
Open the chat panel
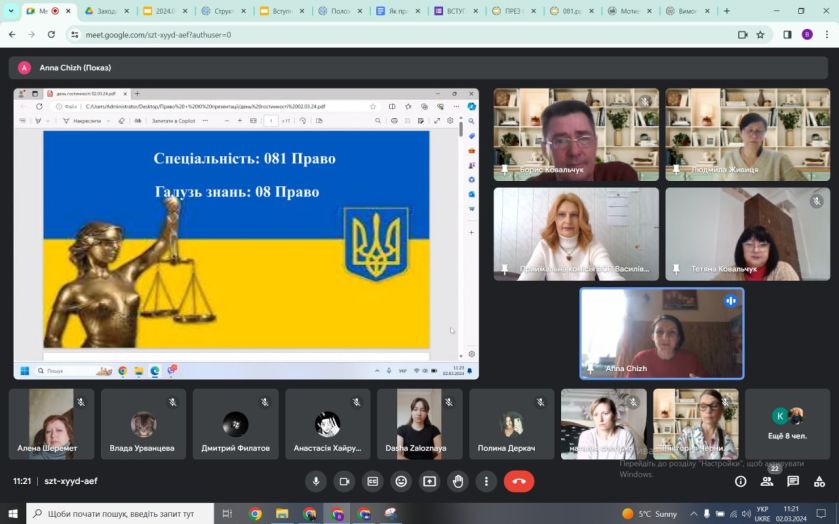pos(793,481)
